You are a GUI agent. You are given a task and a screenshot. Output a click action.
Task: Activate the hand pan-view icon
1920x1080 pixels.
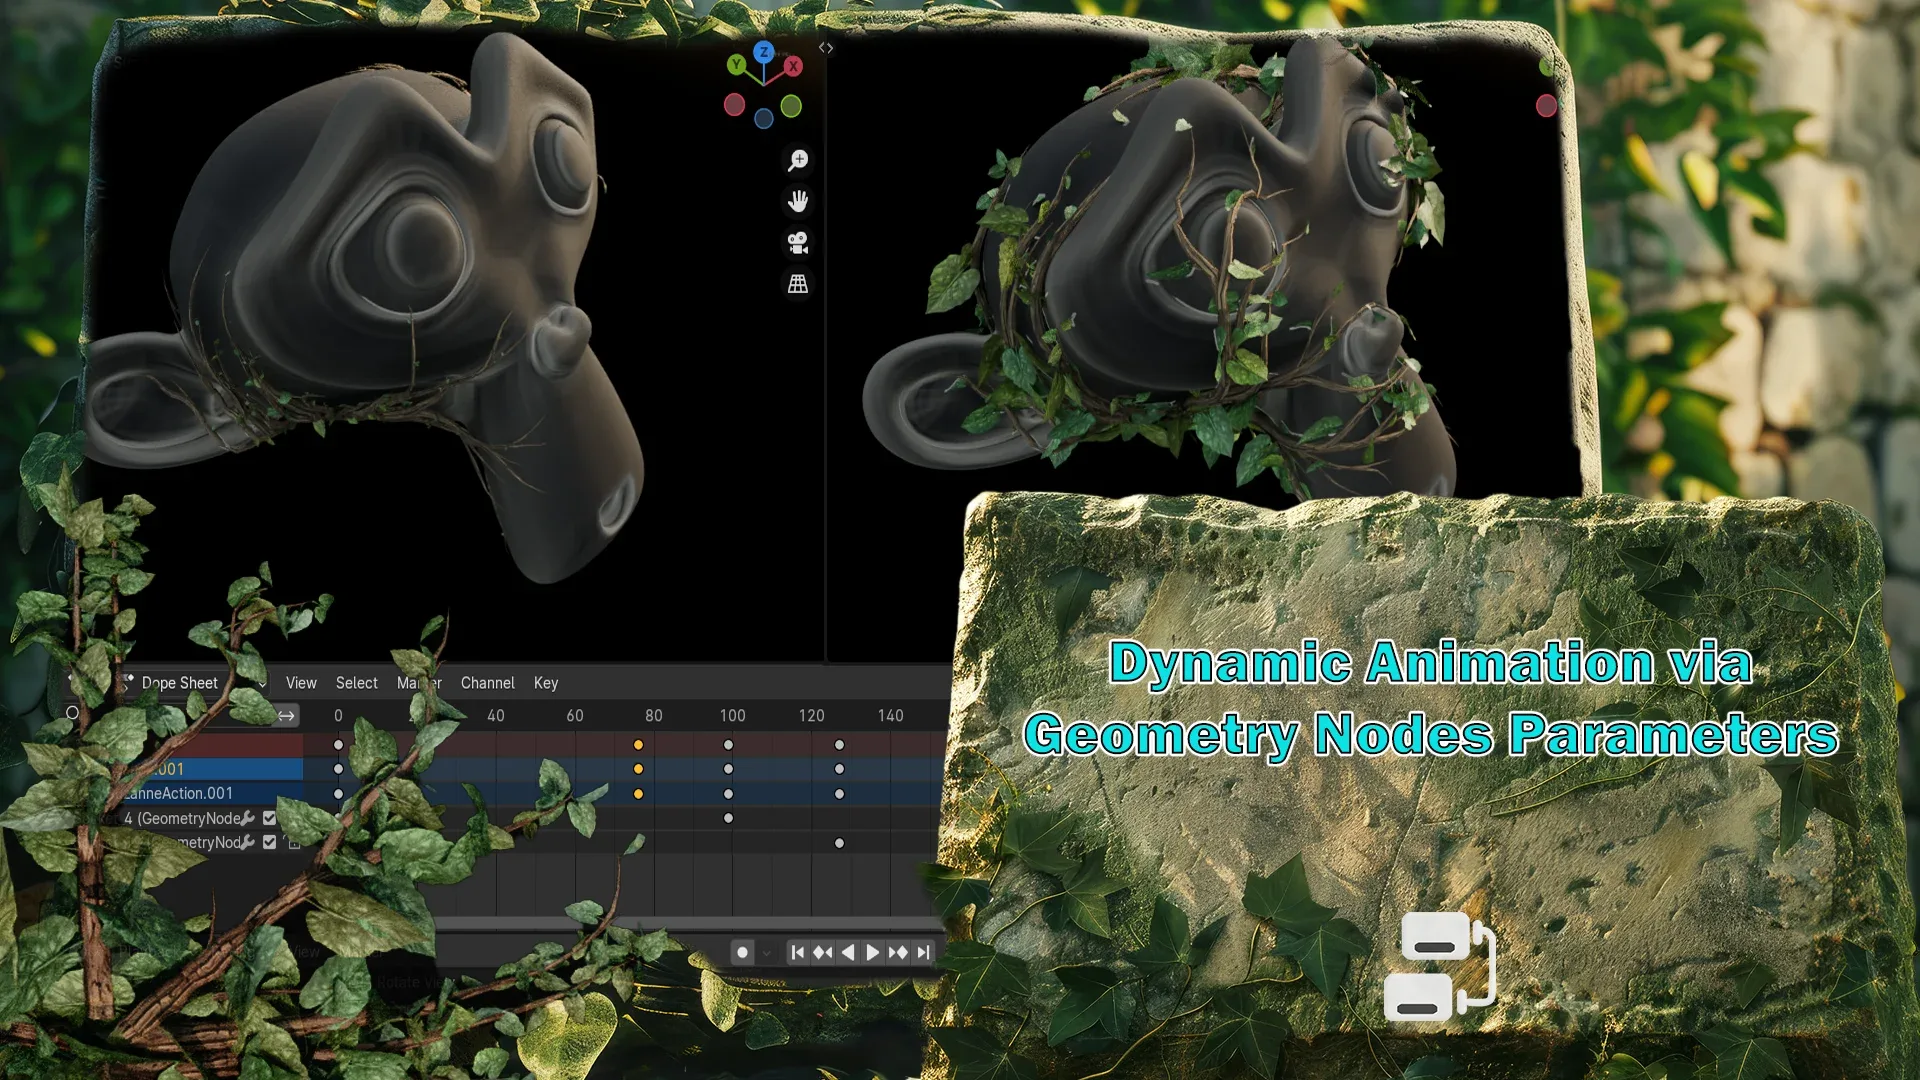point(797,202)
